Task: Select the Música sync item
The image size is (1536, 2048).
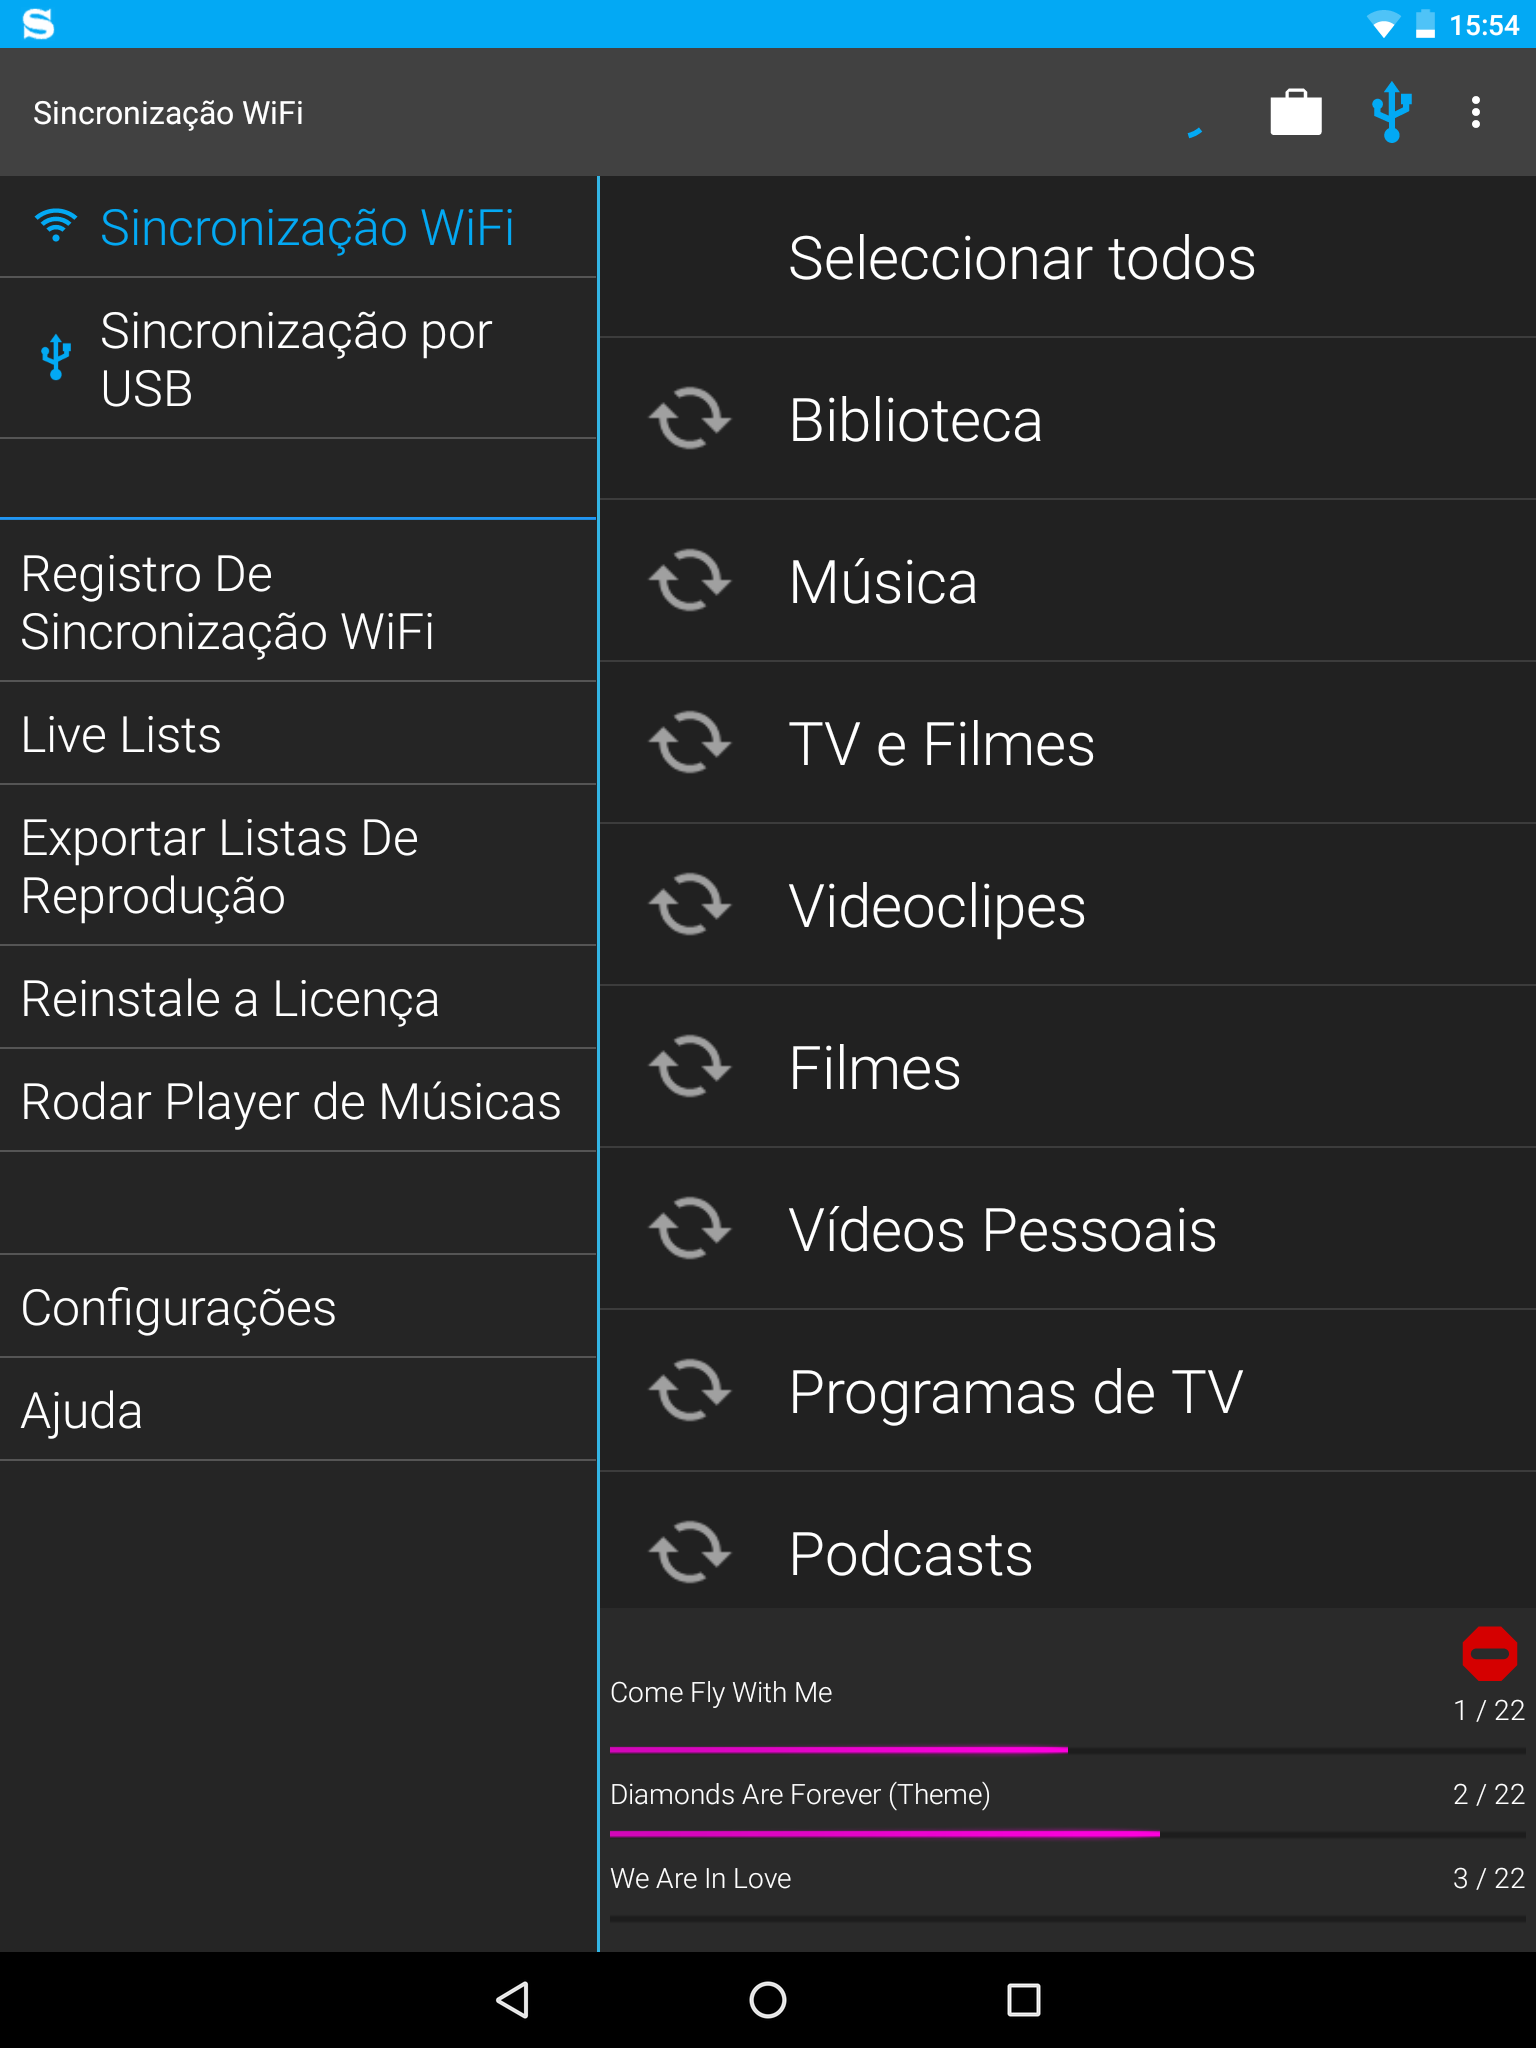Action: click(1068, 581)
